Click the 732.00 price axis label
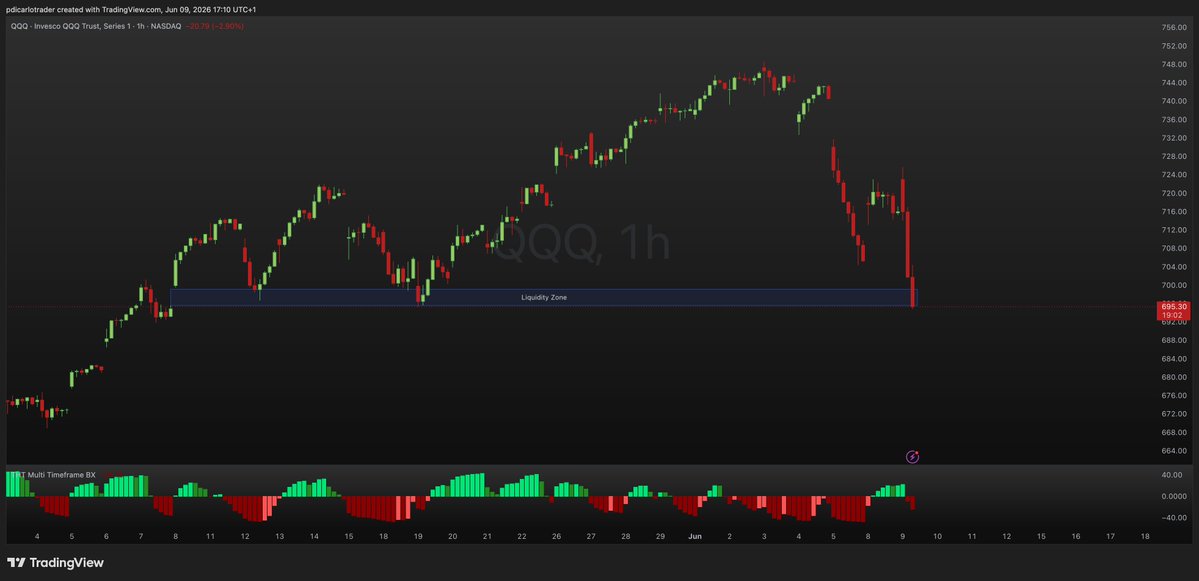The height and width of the screenshot is (581, 1199). click(x=1173, y=138)
